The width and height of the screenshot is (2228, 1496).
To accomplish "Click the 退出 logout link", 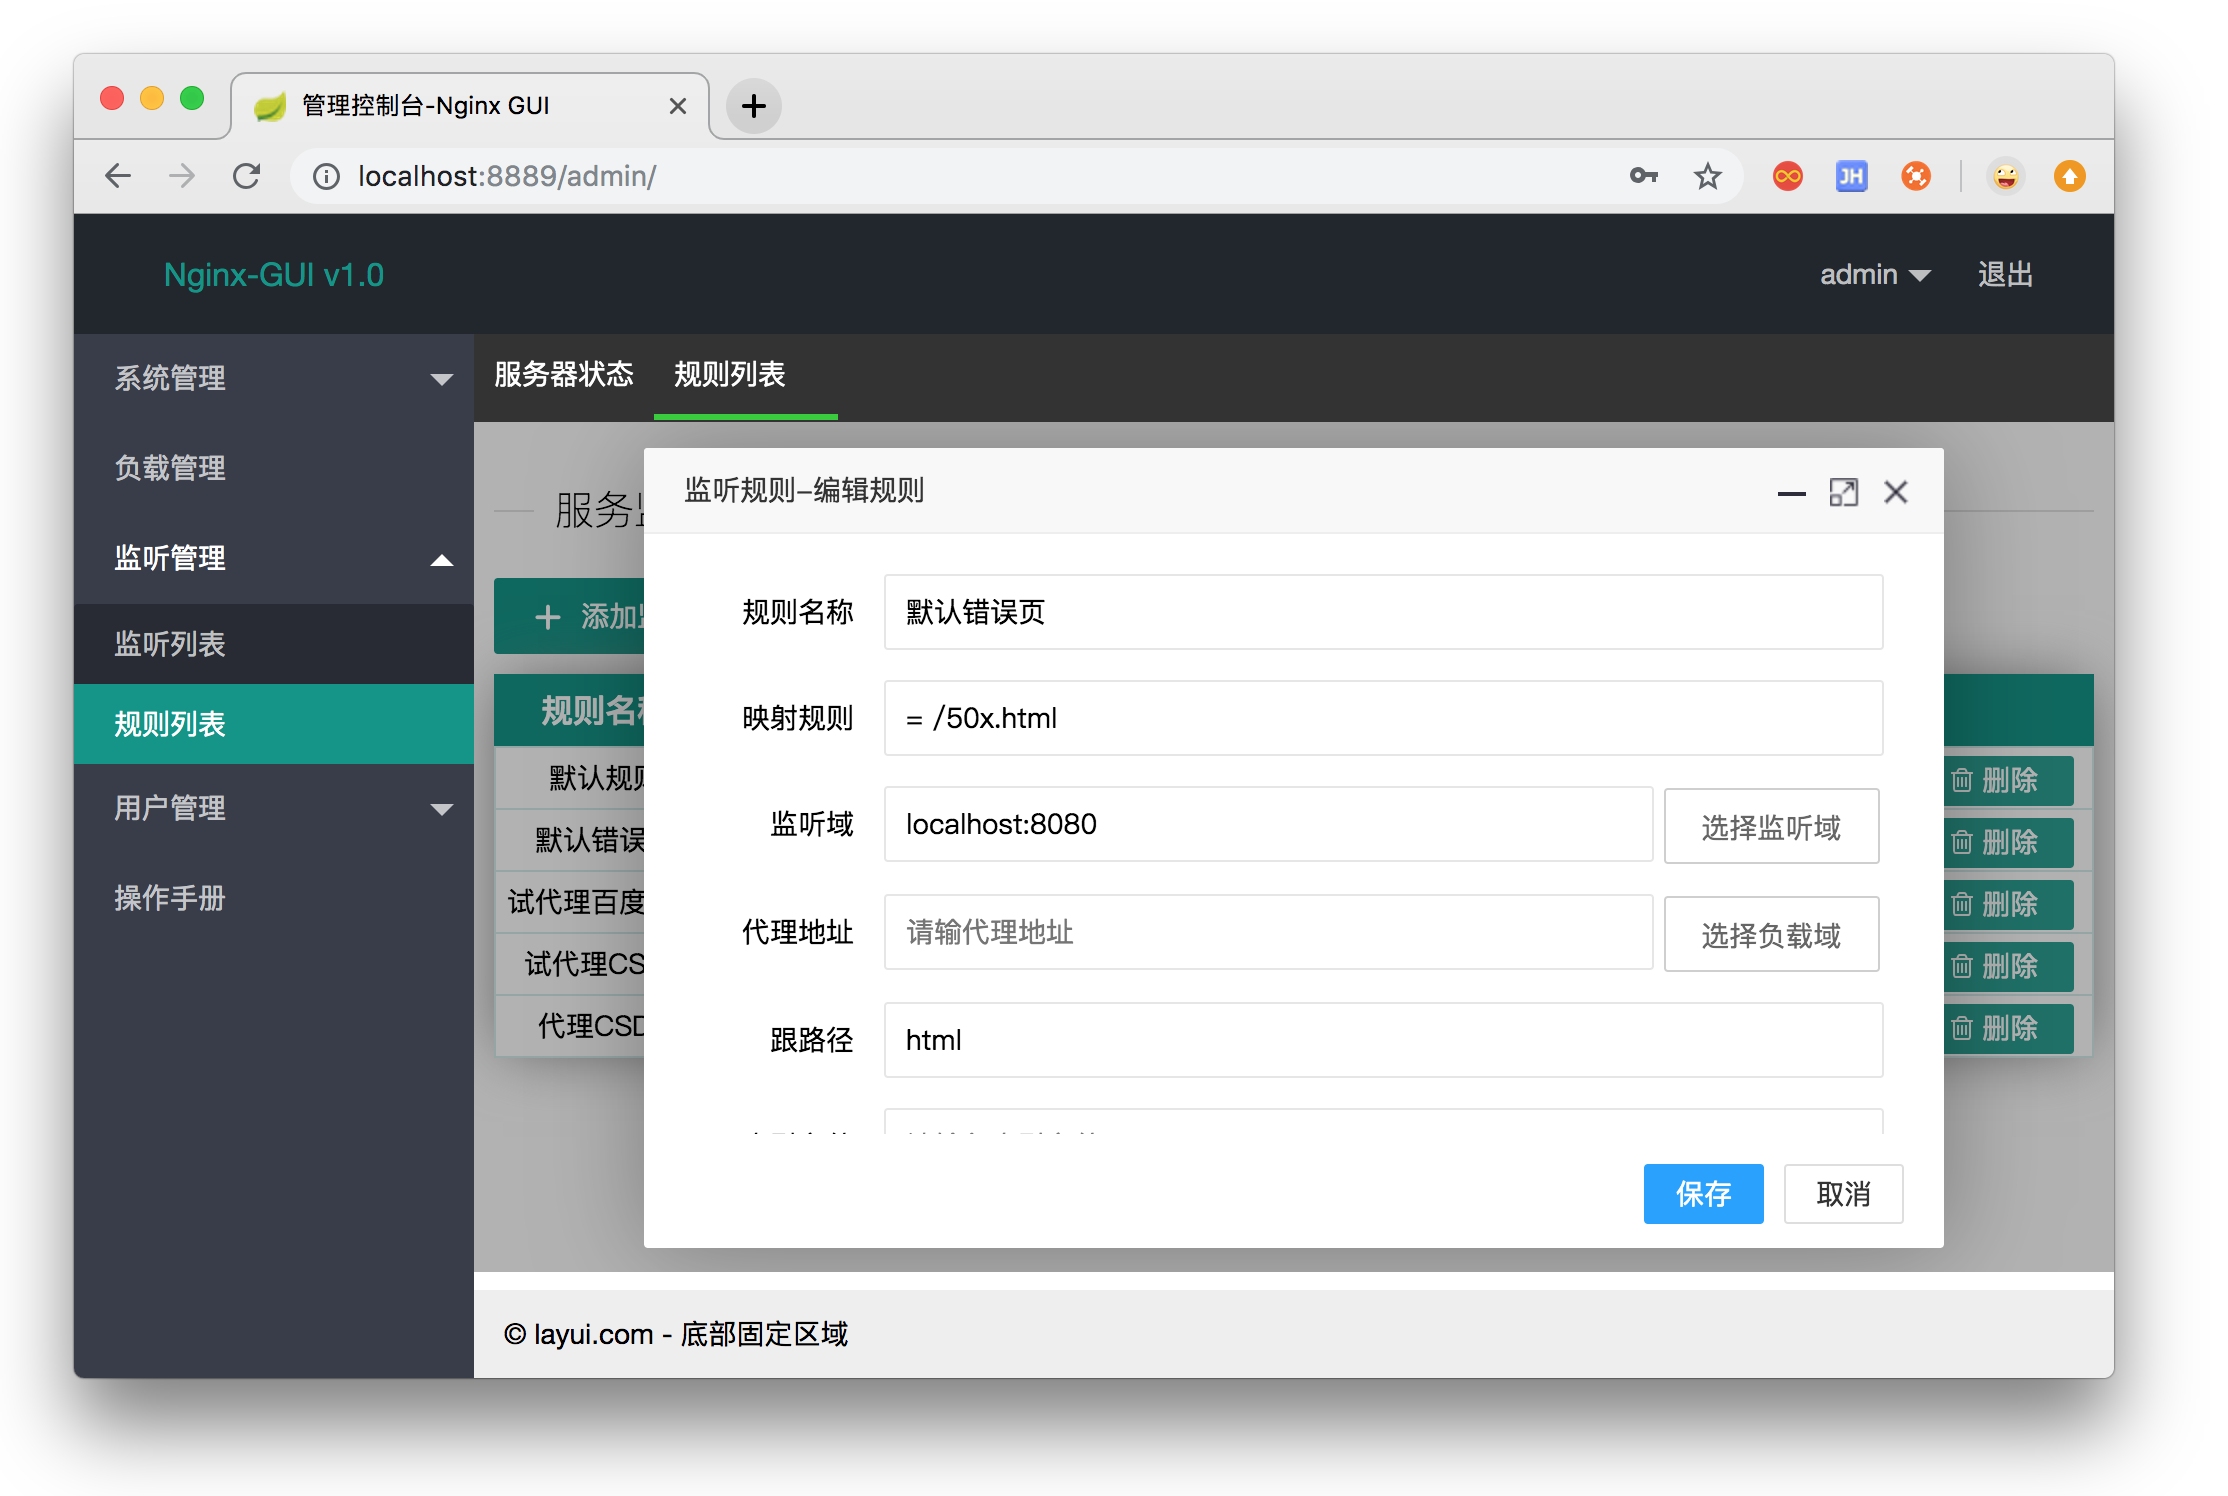I will (x=2004, y=275).
